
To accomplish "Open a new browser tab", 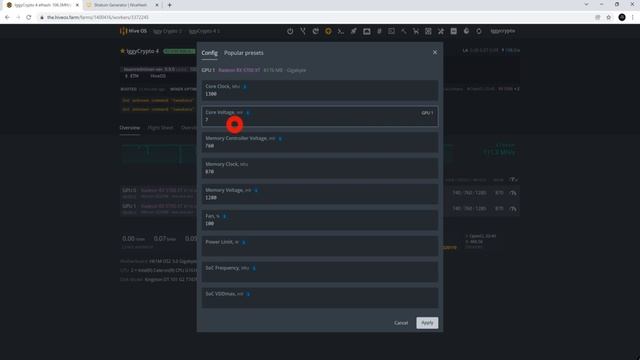I will 169,5.
